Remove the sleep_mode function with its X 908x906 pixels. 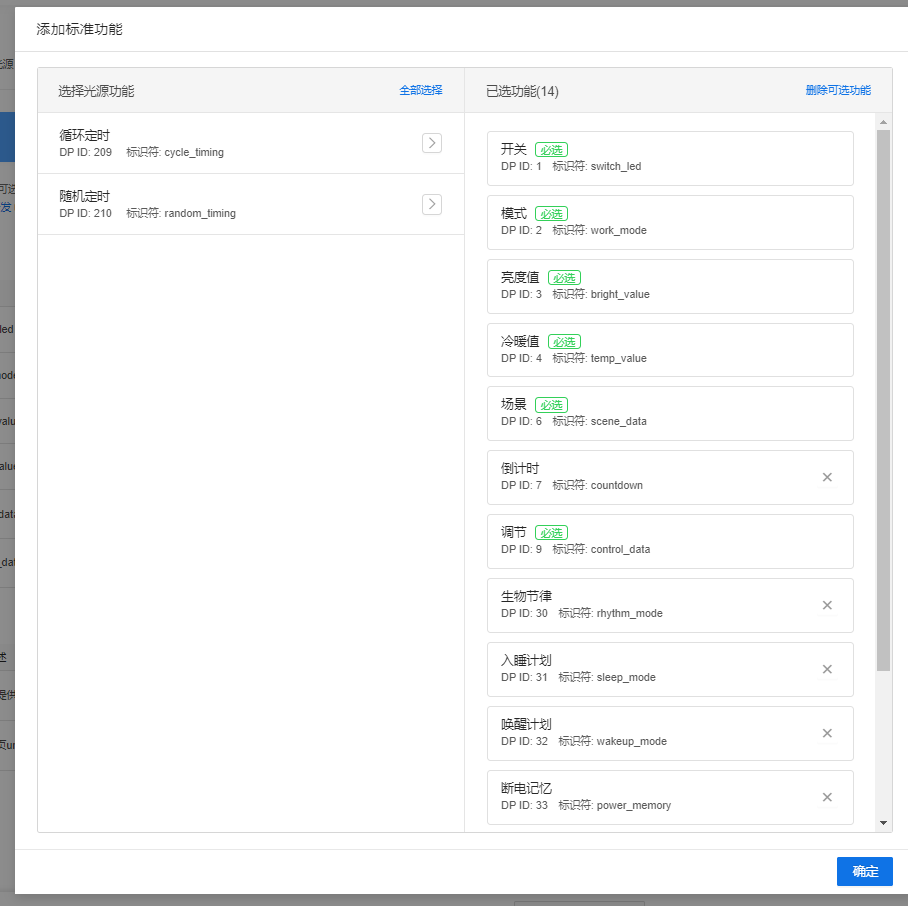tap(827, 669)
